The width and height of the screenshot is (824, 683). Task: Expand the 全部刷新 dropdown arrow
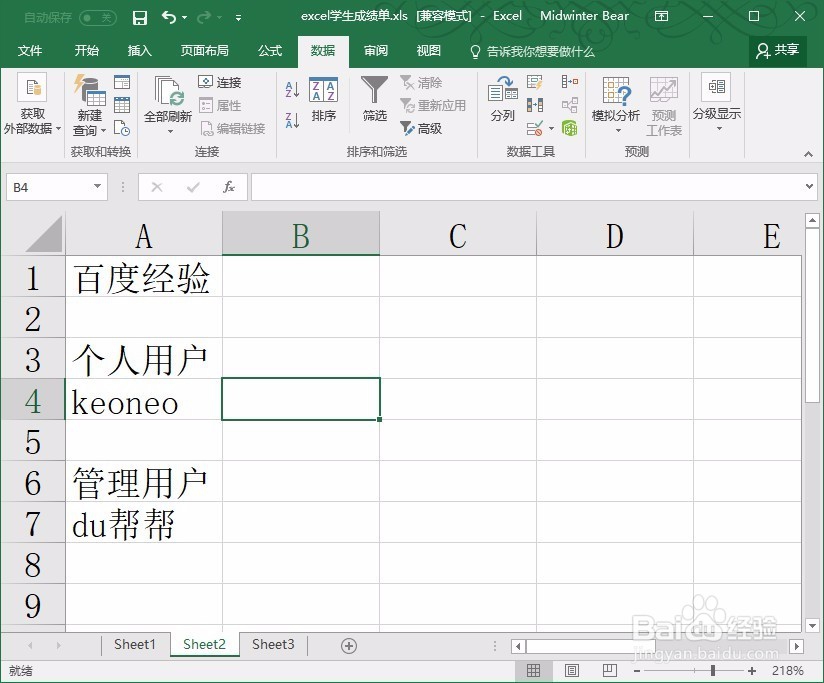tap(170, 131)
